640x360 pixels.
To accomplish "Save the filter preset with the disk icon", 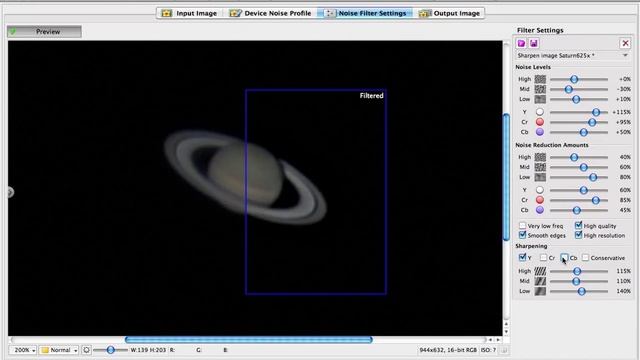I will pos(533,43).
